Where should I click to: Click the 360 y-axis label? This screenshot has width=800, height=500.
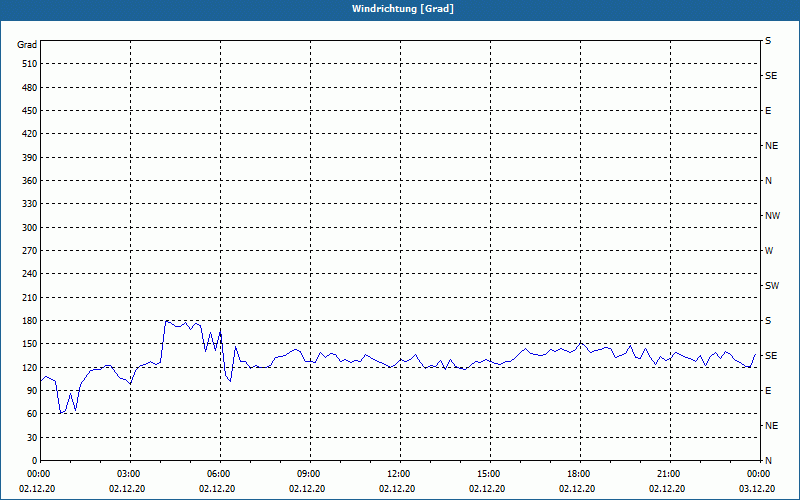(30, 181)
